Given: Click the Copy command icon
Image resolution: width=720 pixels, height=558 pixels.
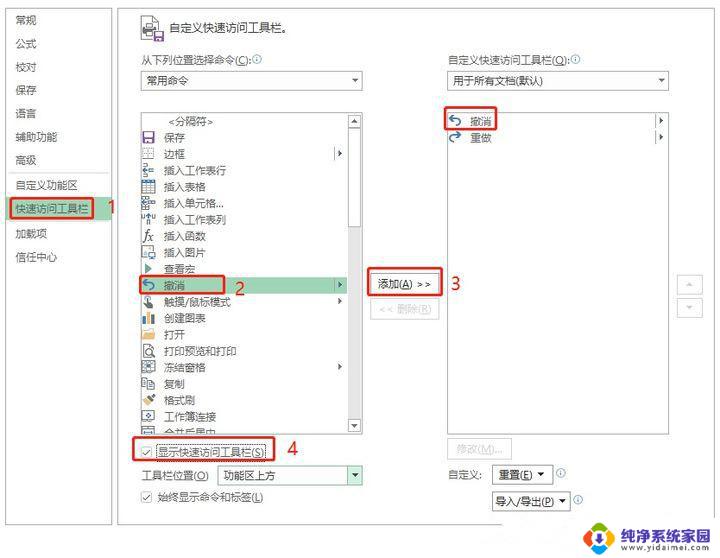Looking at the screenshot, I should (x=148, y=383).
